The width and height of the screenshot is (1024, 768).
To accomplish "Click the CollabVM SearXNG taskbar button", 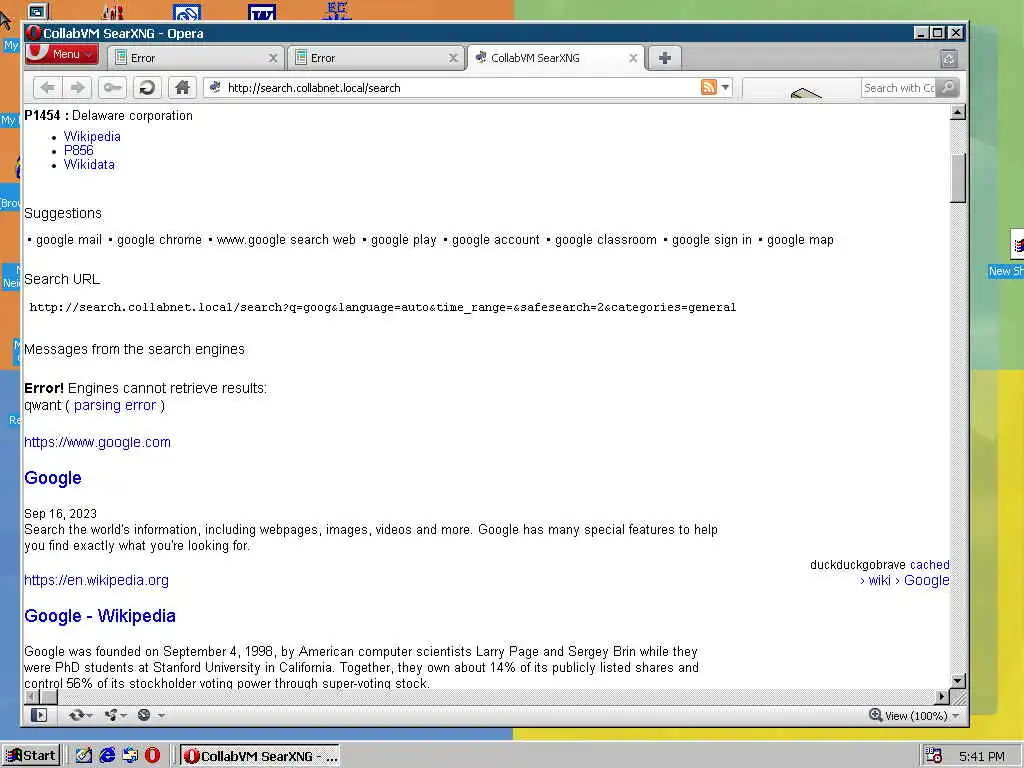I will [260, 756].
